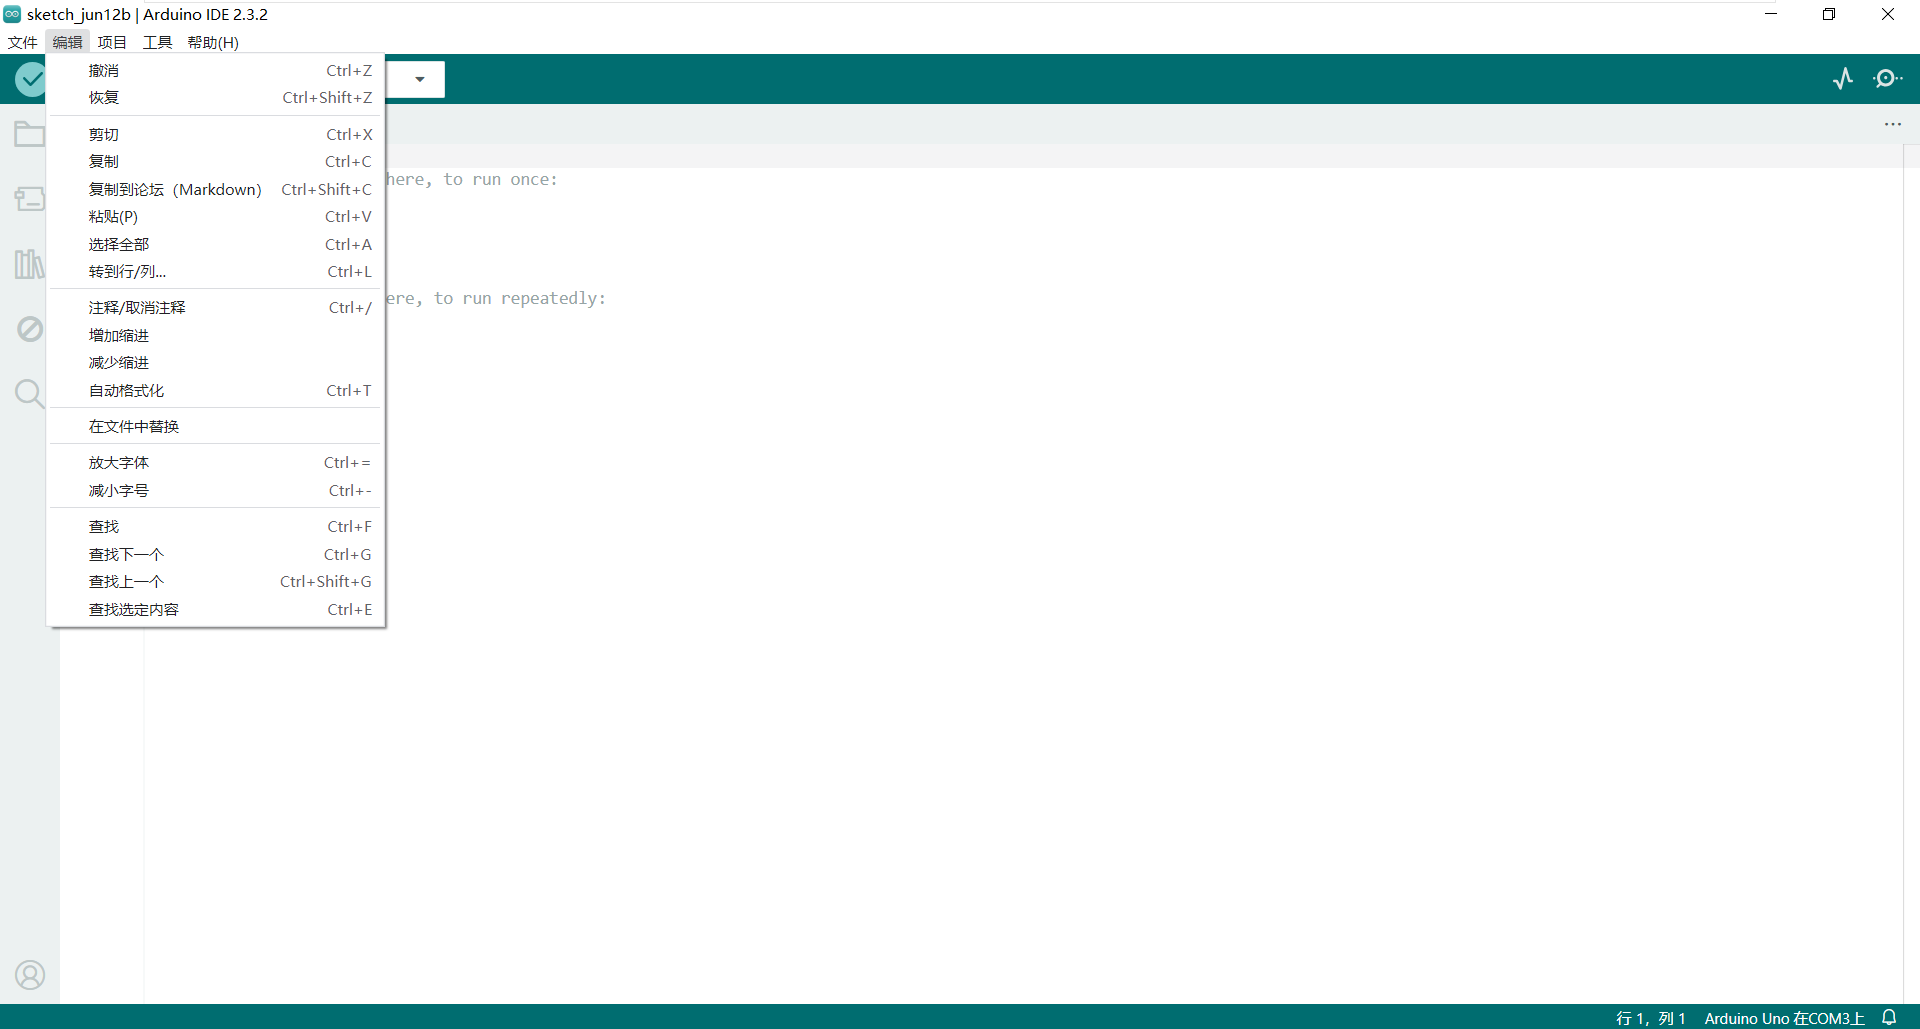Choose 撤消 from the edit menu
The height and width of the screenshot is (1029, 1920).
pyautogui.click(x=216, y=70)
